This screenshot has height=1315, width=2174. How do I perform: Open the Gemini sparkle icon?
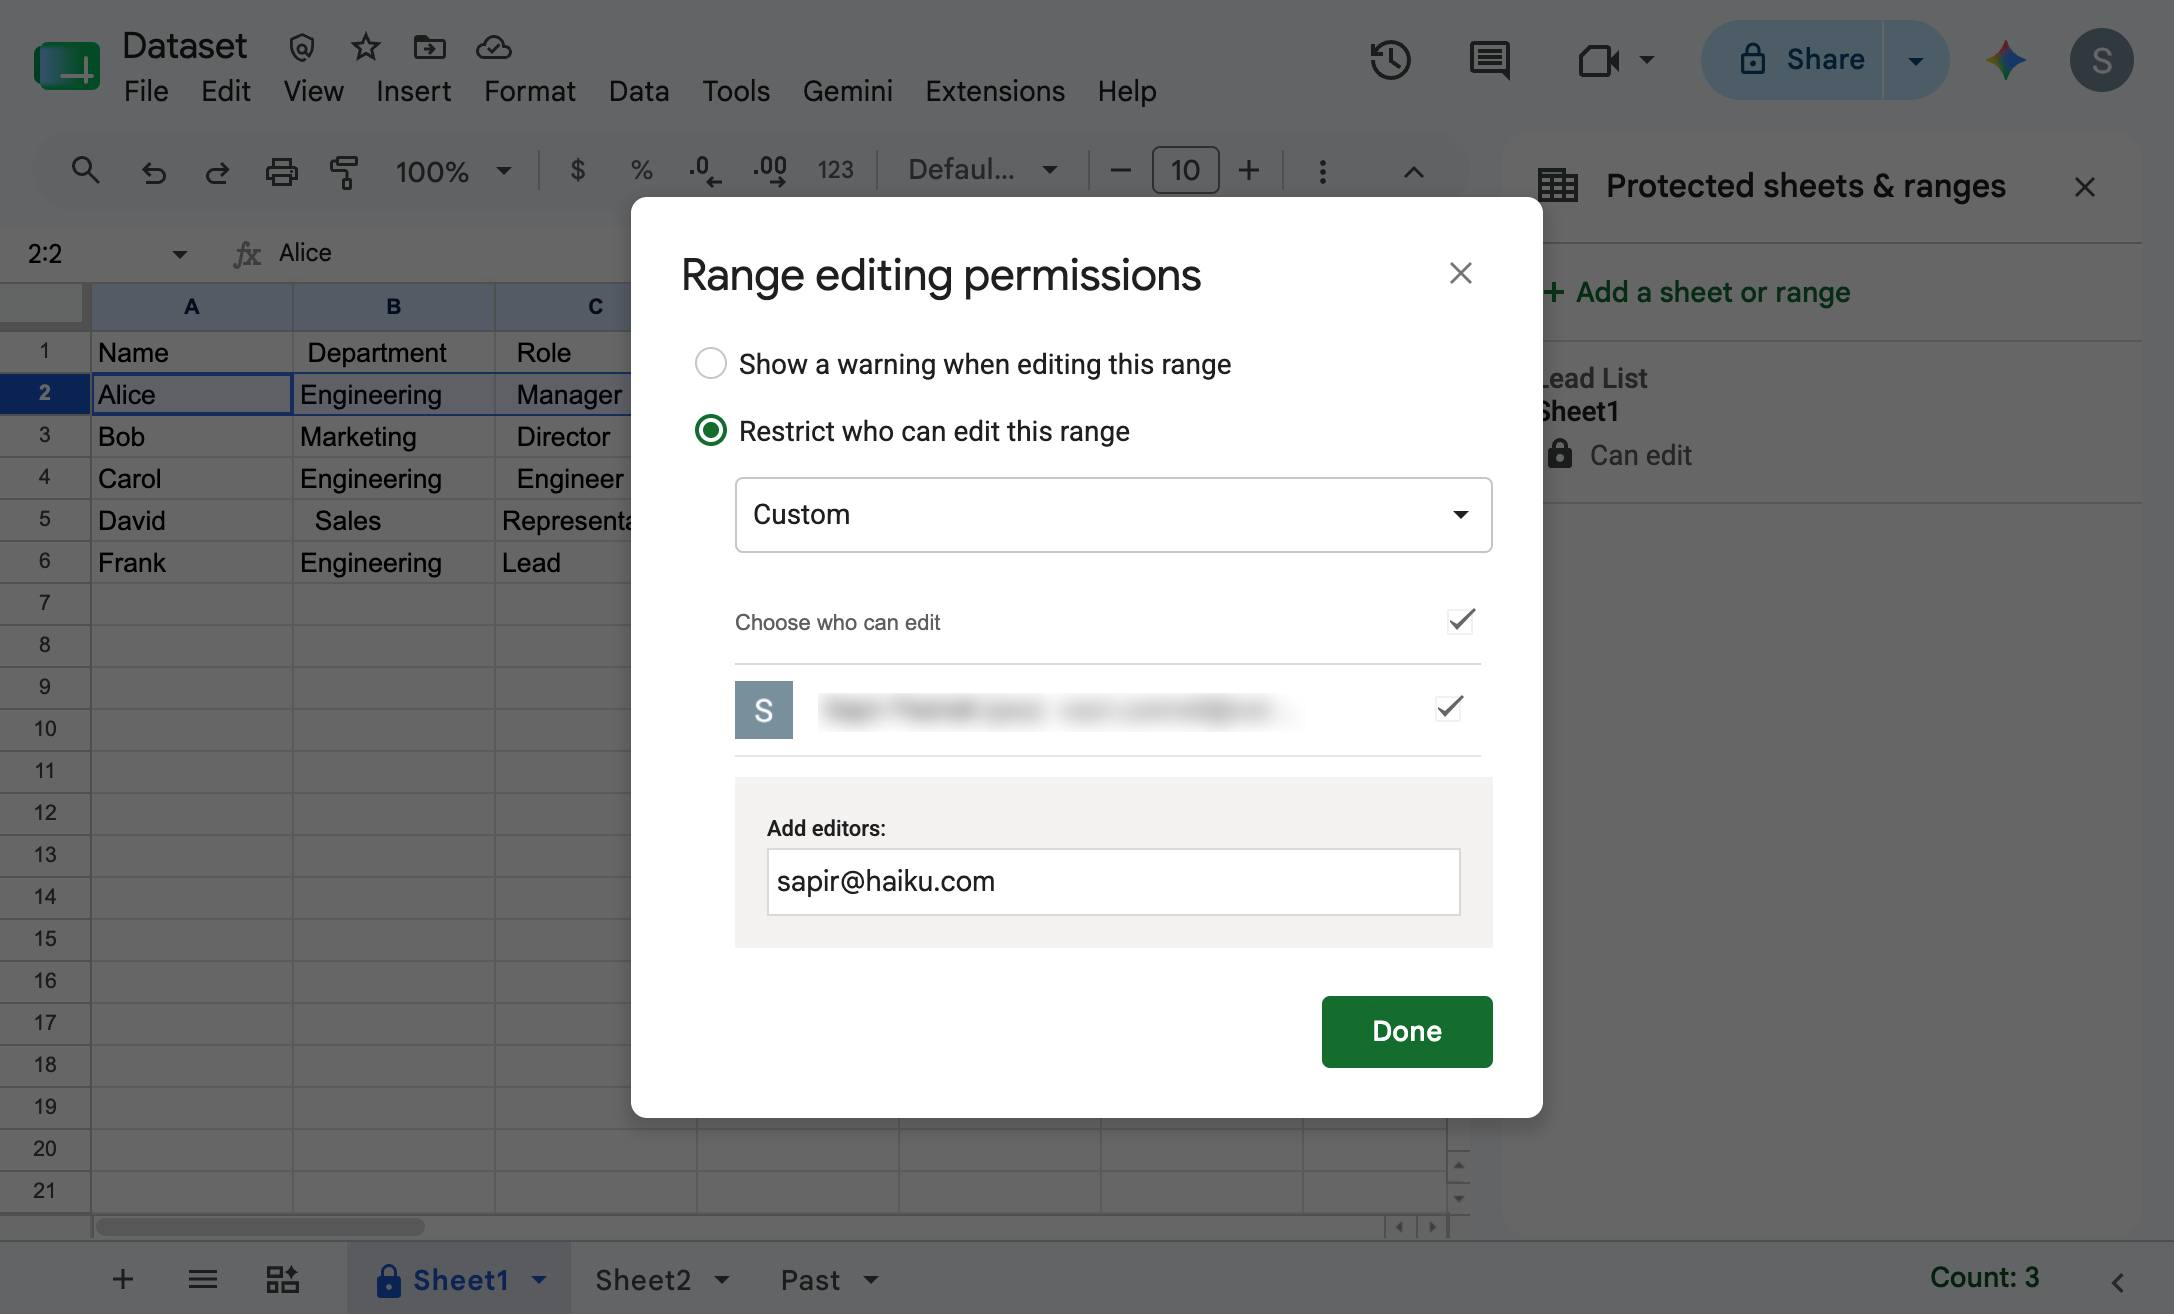pyautogui.click(x=2005, y=60)
